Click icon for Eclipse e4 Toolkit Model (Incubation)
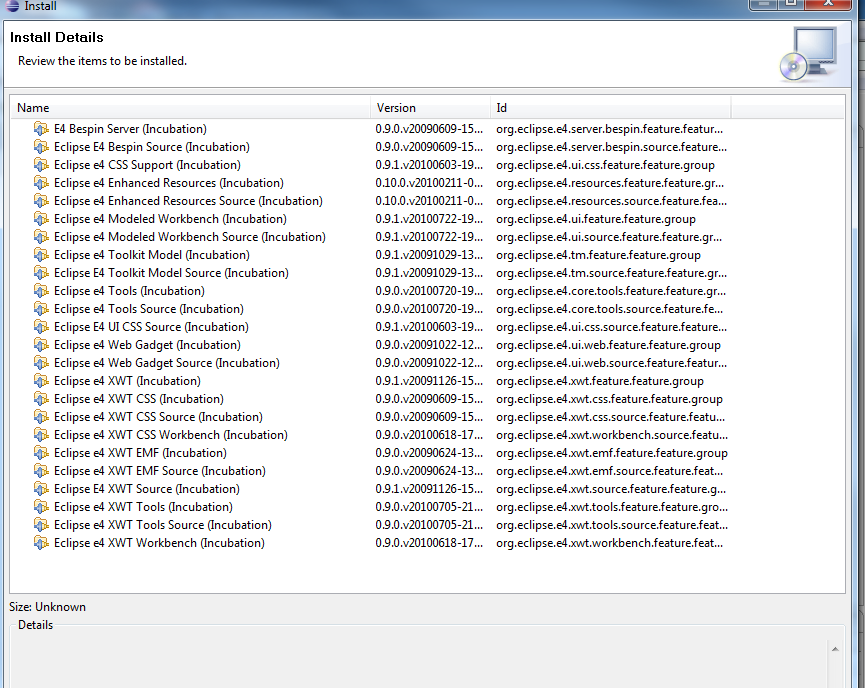The width and height of the screenshot is (865, 688). click(41, 255)
